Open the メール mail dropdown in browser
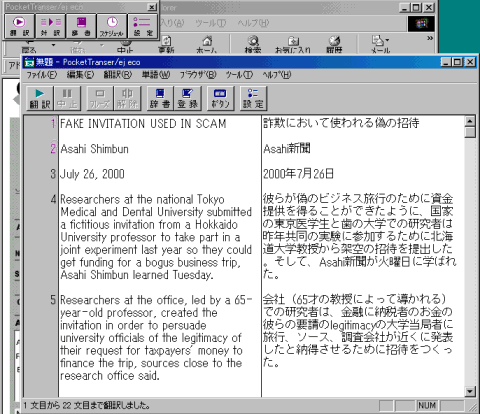Image resolution: width=480 pixels, height=414 pixels. 381,44
